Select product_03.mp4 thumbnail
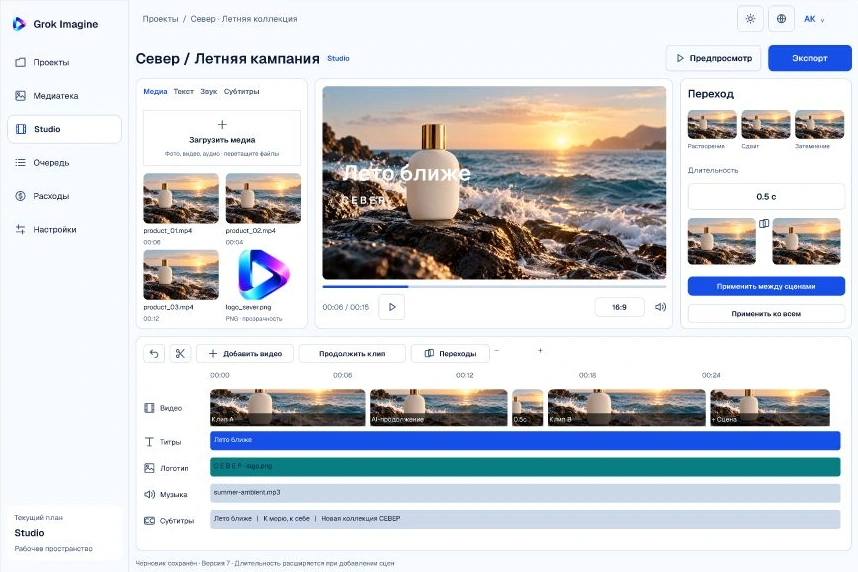The width and height of the screenshot is (858, 572). pyautogui.click(x=181, y=275)
